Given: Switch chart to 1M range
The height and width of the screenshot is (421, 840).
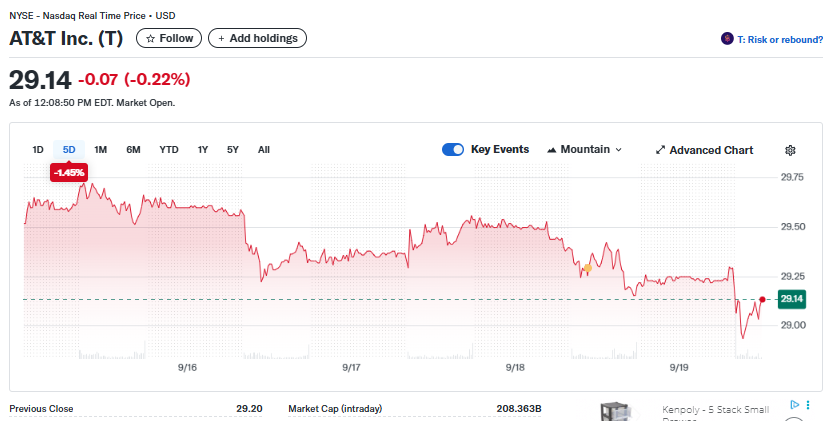Looking at the screenshot, I should (100, 149).
